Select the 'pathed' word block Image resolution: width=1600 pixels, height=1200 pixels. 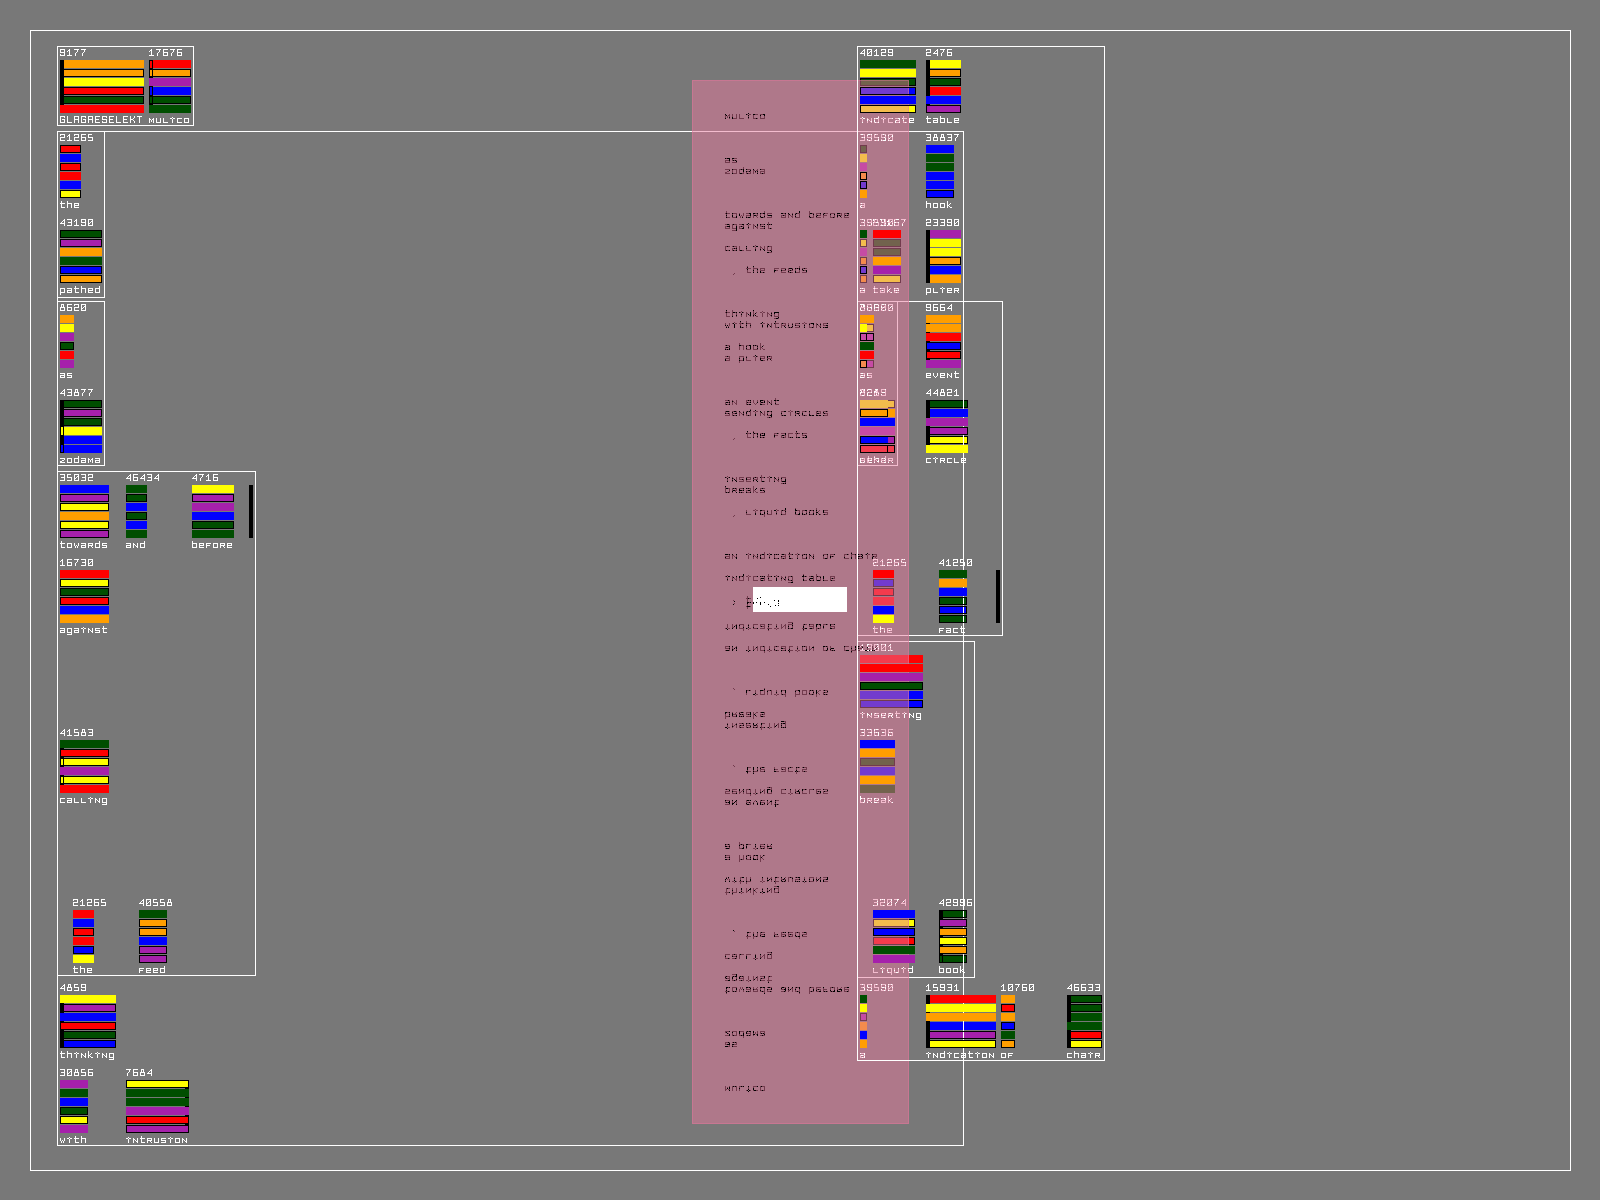pos(81,256)
